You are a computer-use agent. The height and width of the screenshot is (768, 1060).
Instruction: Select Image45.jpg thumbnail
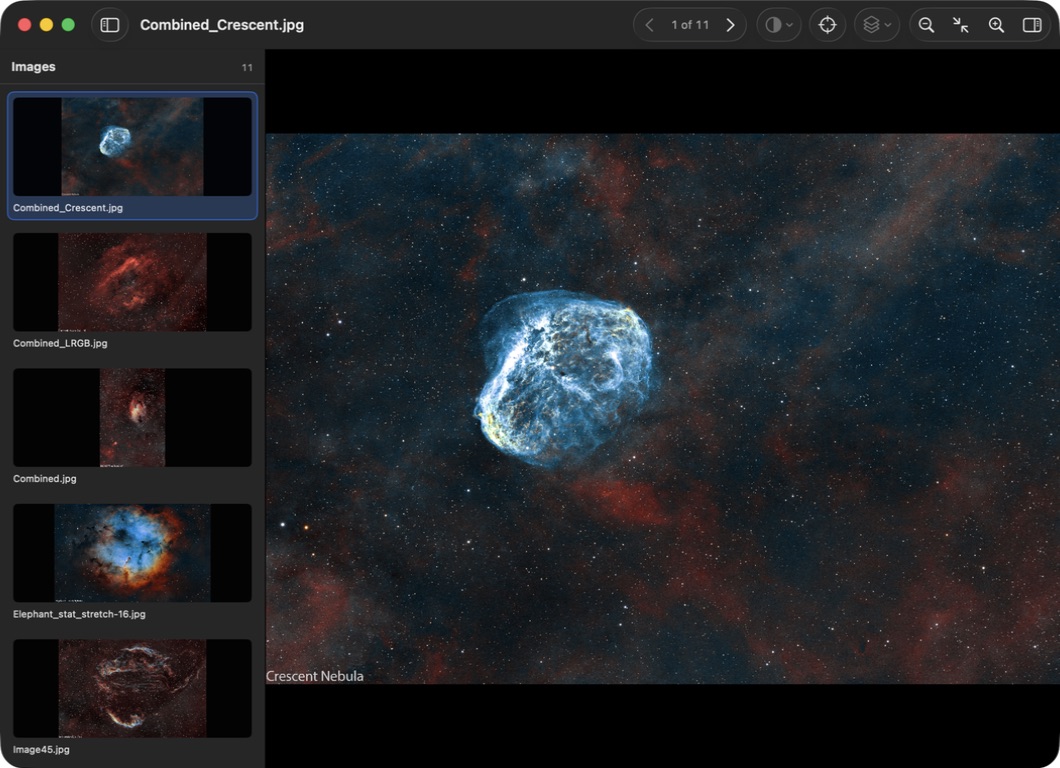point(132,688)
